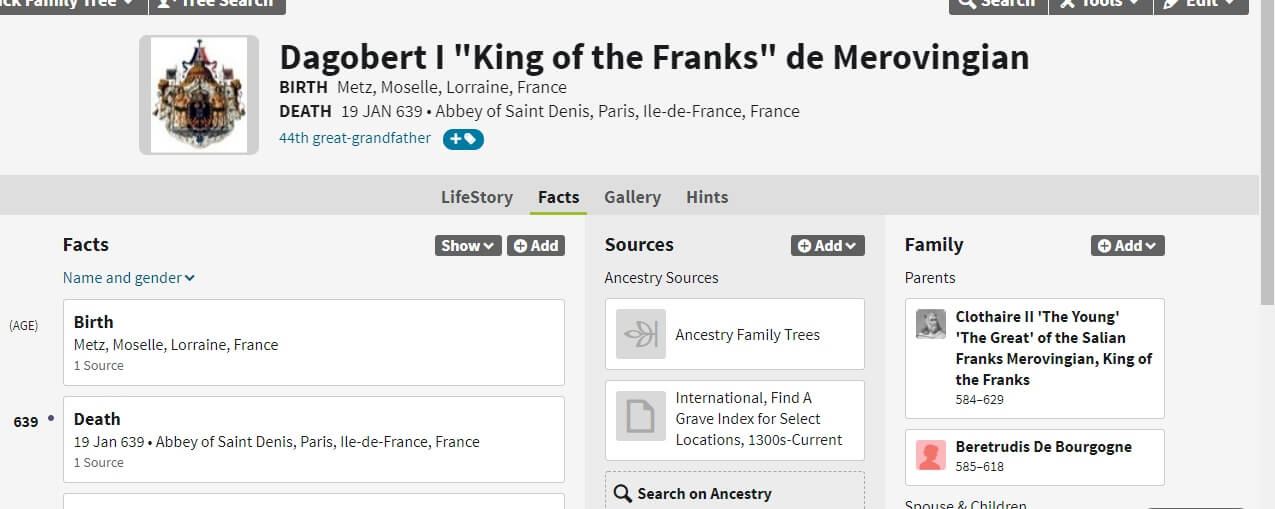Switch to the Gallery tab

click(632, 197)
